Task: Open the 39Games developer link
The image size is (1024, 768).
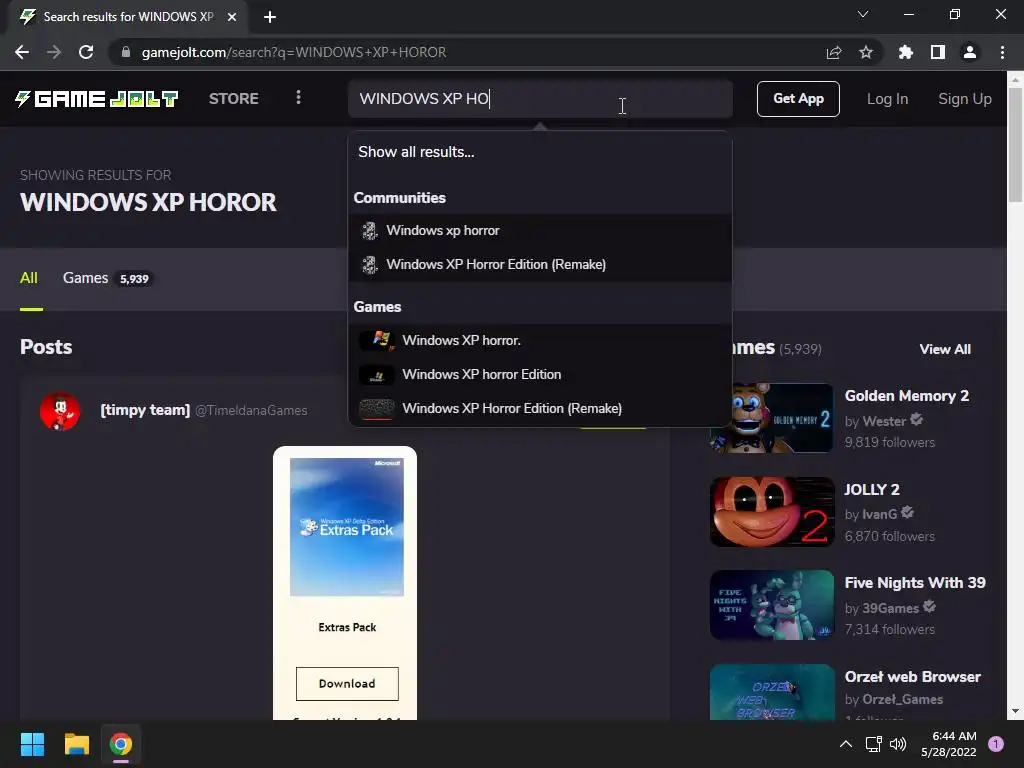Action: (x=891, y=609)
